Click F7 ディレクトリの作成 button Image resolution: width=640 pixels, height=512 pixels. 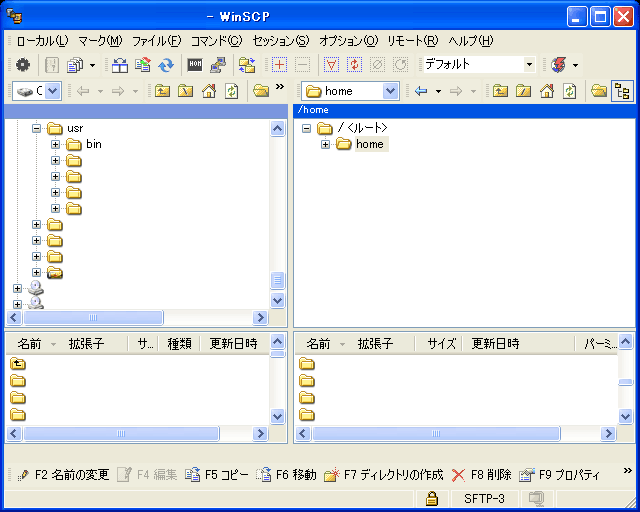(x=384, y=475)
